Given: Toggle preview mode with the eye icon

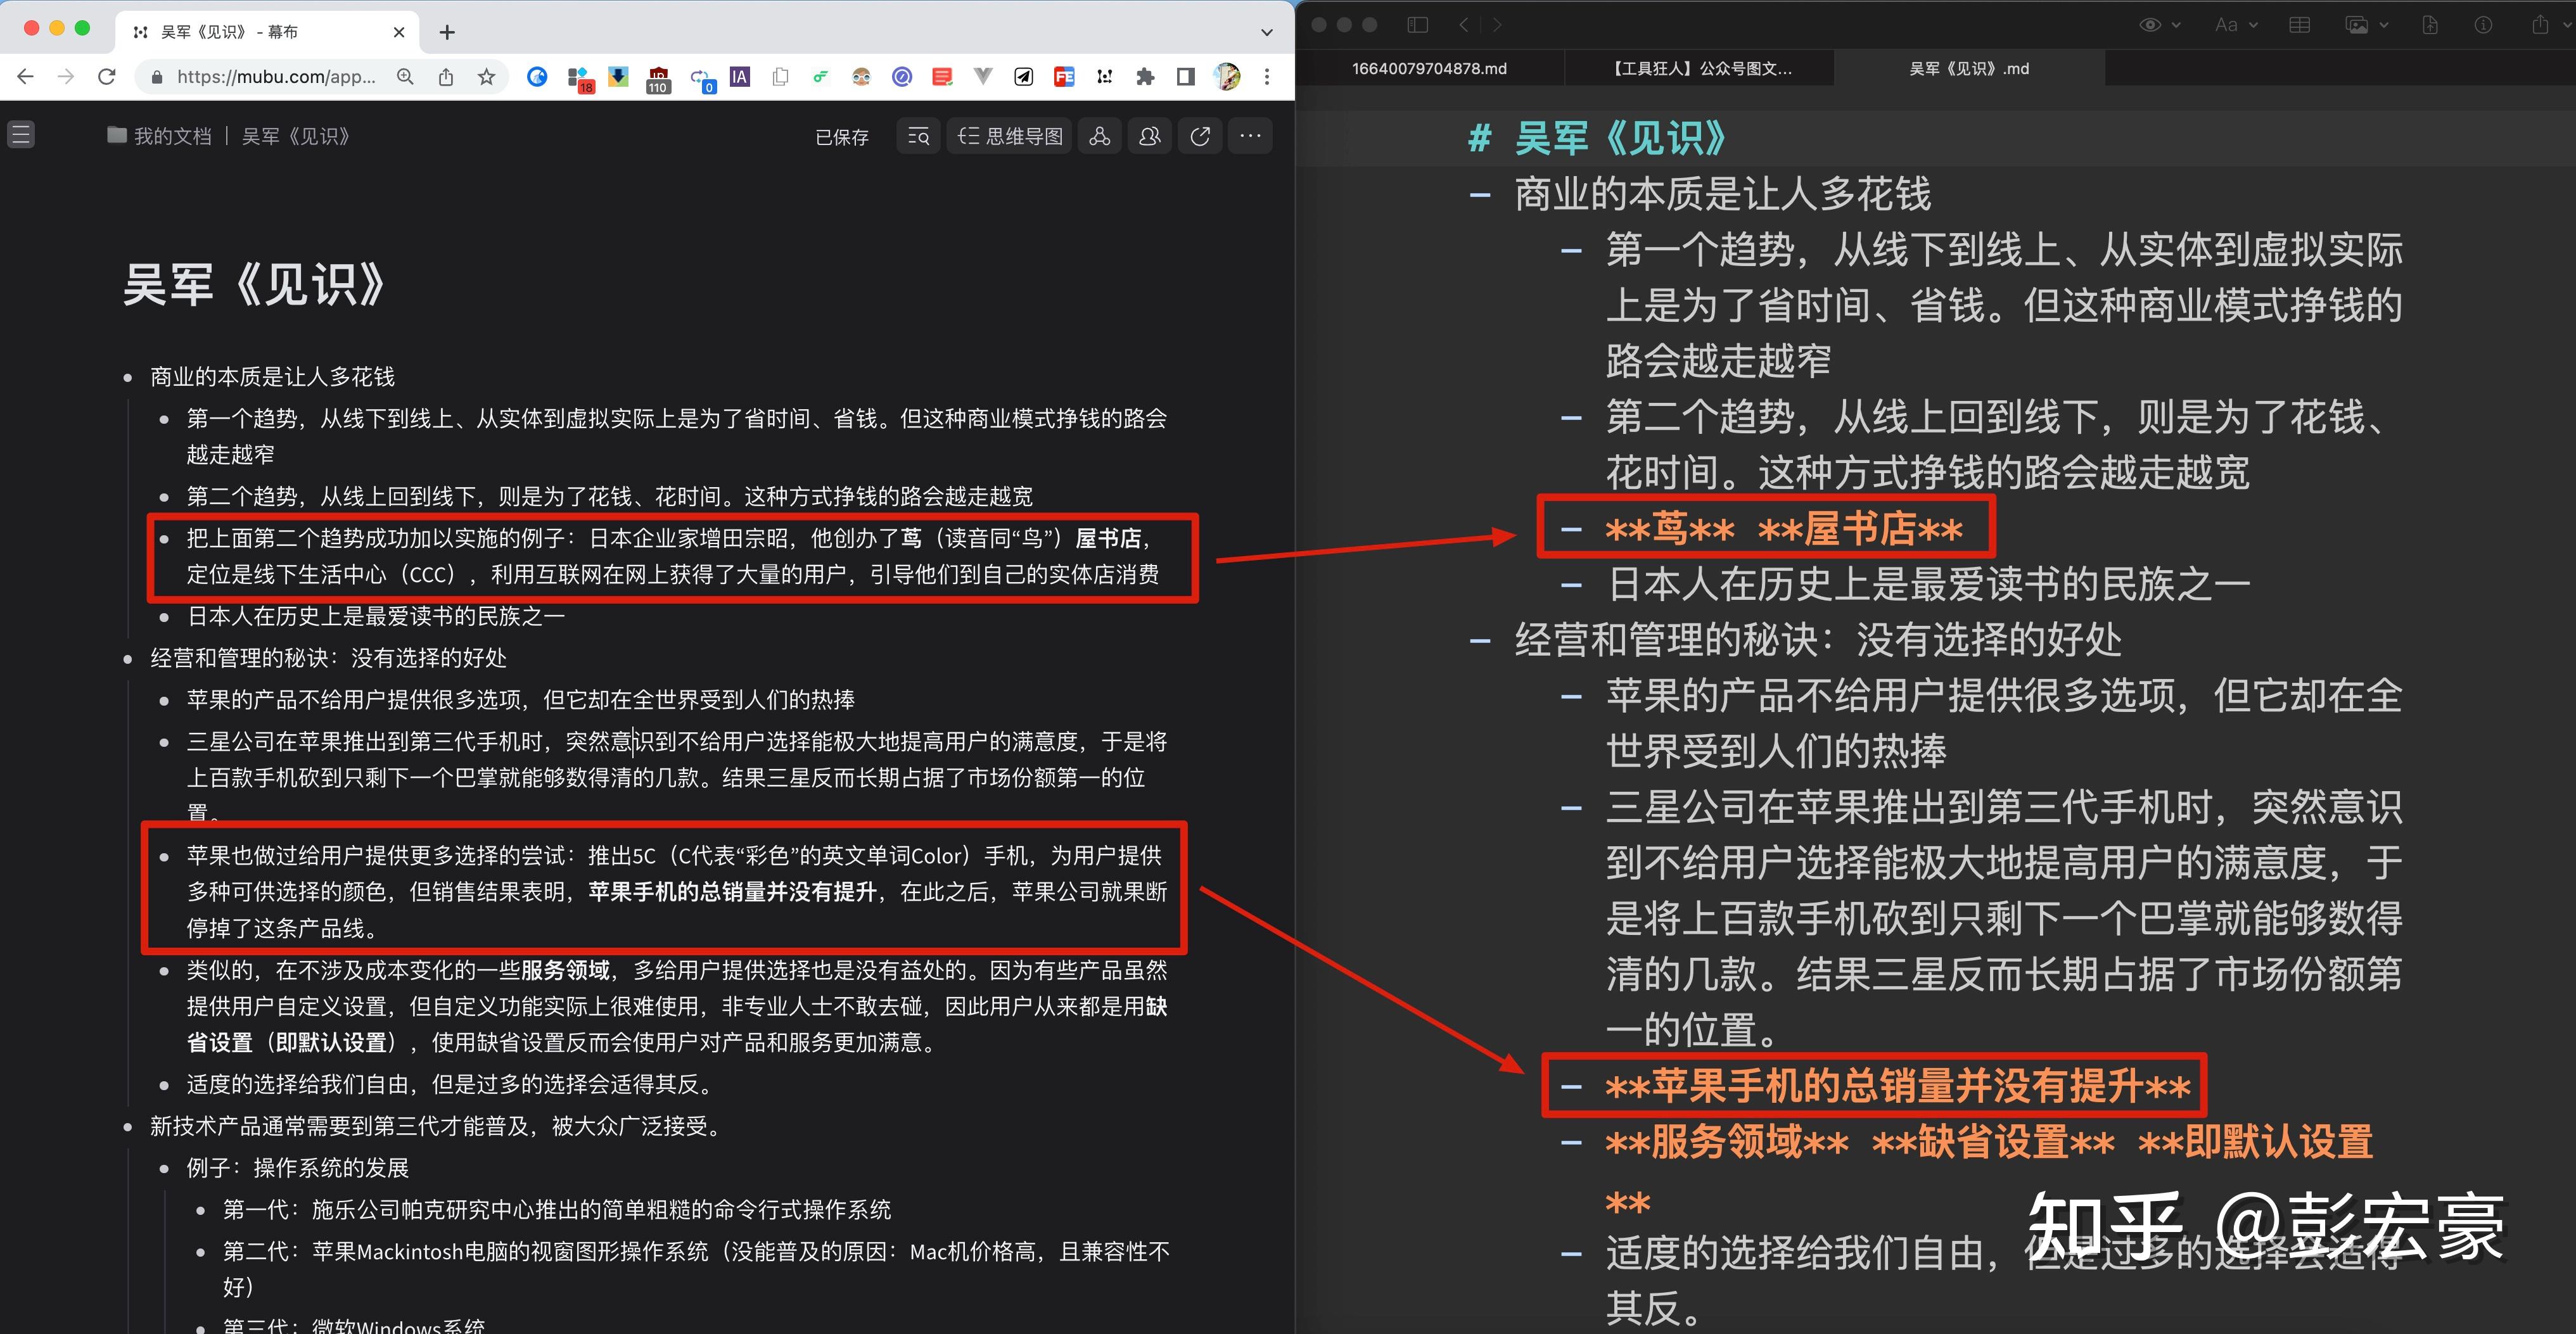Looking at the screenshot, I should tap(2149, 24).
